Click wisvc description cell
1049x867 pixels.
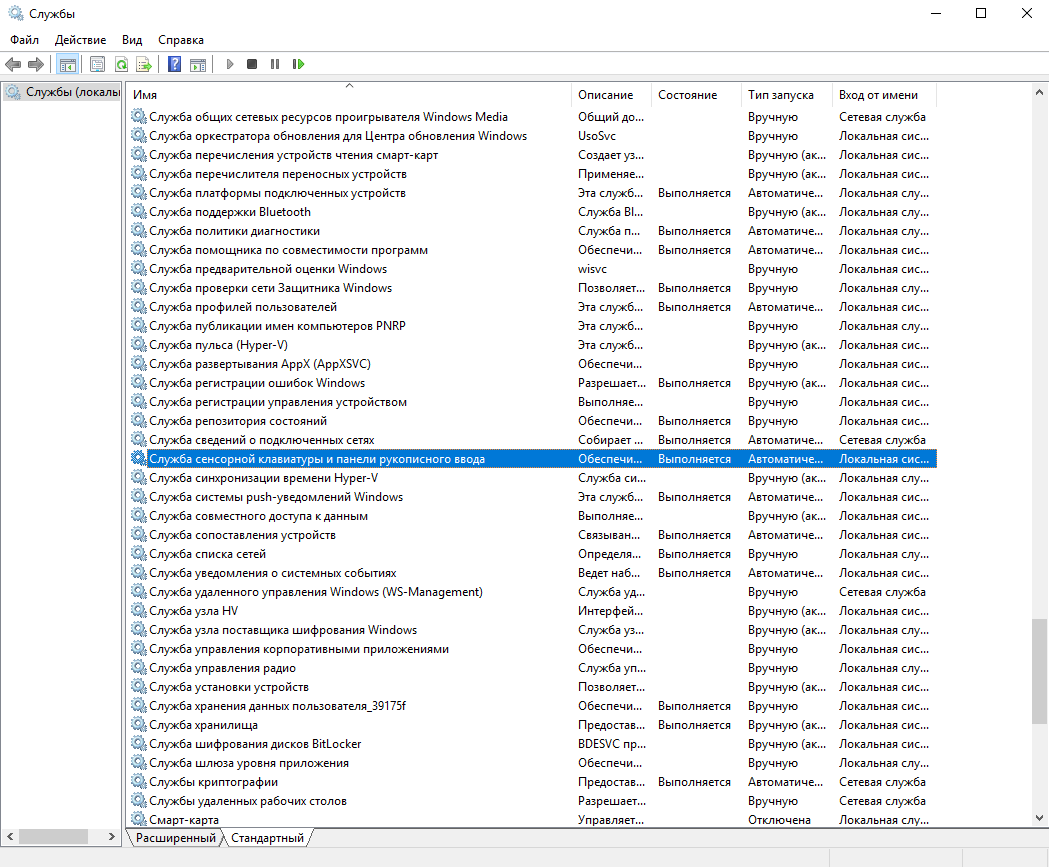pos(592,269)
